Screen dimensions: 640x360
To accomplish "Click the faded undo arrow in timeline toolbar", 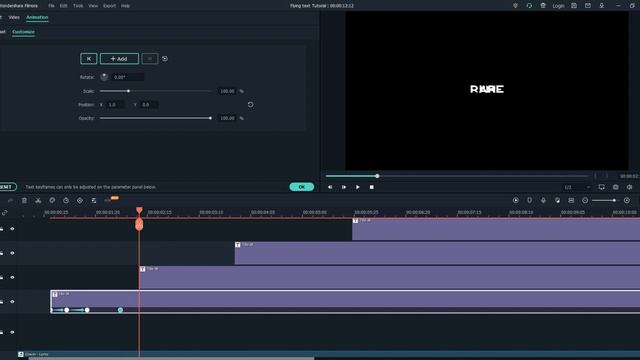I will coord(11,200).
